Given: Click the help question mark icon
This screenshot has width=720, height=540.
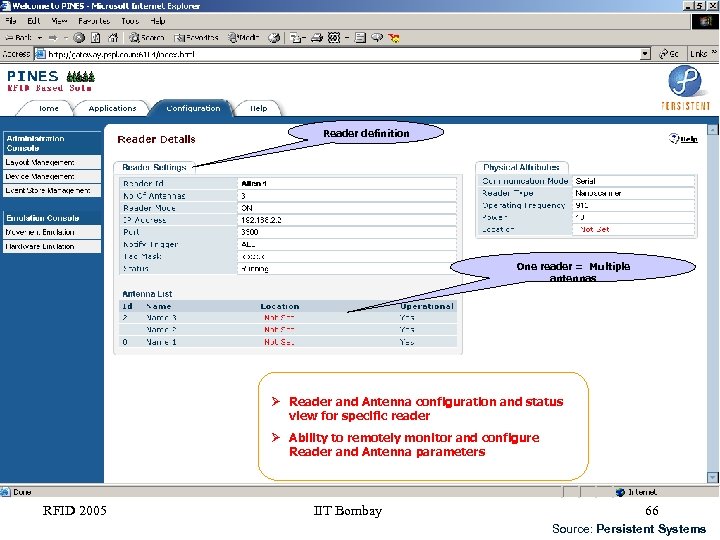Looking at the screenshot, I should (673, 138).
